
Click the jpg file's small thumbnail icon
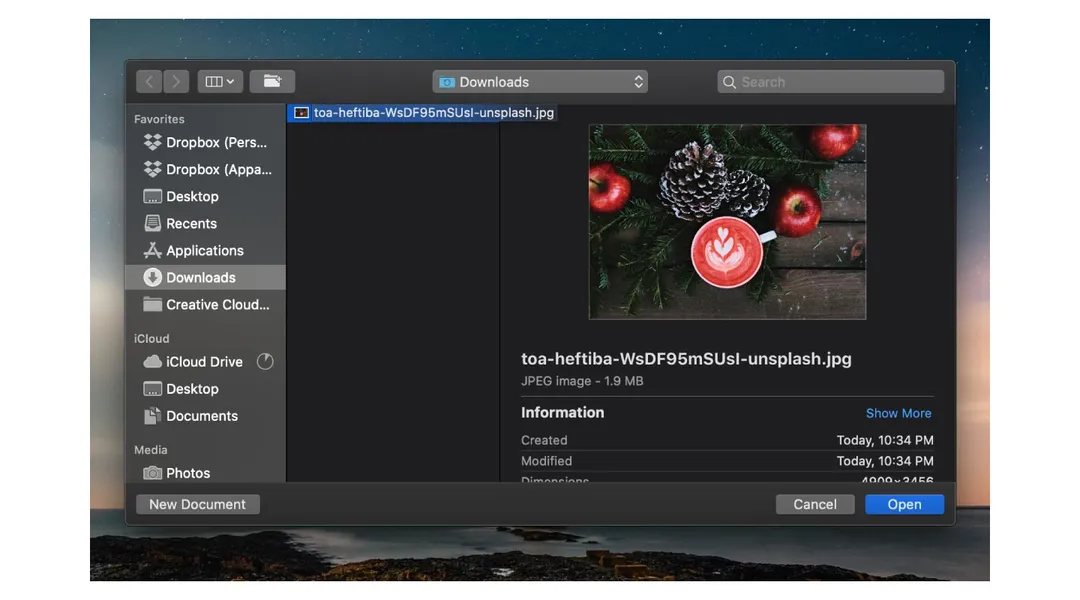(x=301, y=113)
